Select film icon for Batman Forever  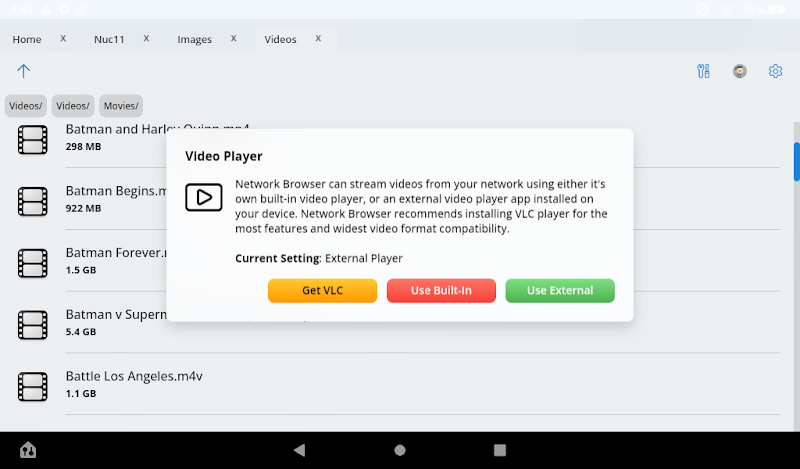point(33,263)
